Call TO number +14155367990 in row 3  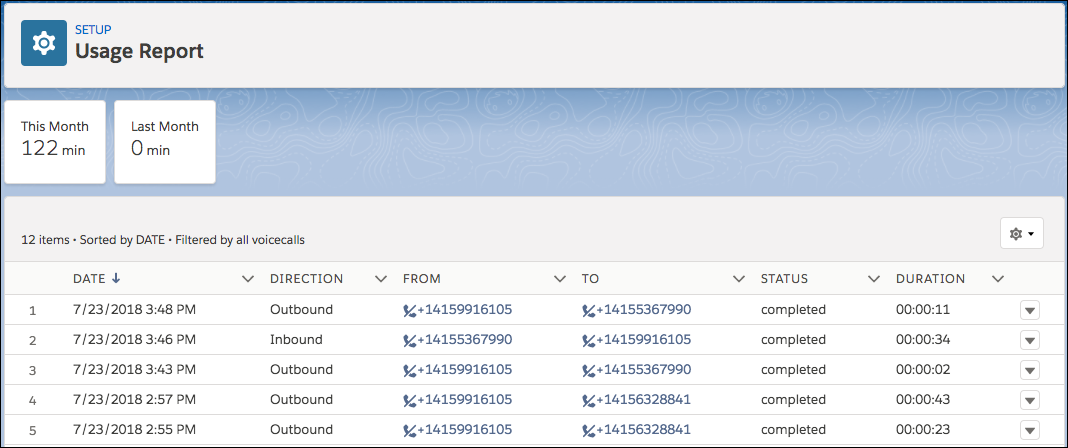(644, 369)
